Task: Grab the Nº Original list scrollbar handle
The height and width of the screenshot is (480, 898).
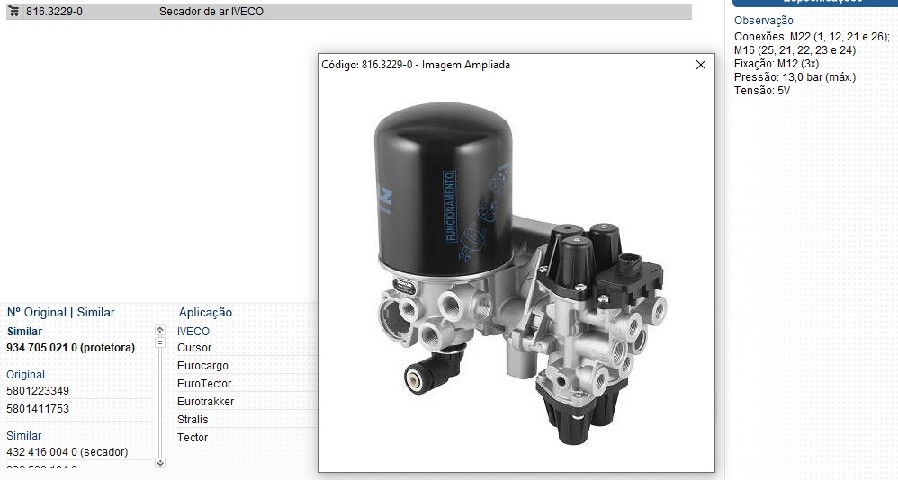Action: 161,343
